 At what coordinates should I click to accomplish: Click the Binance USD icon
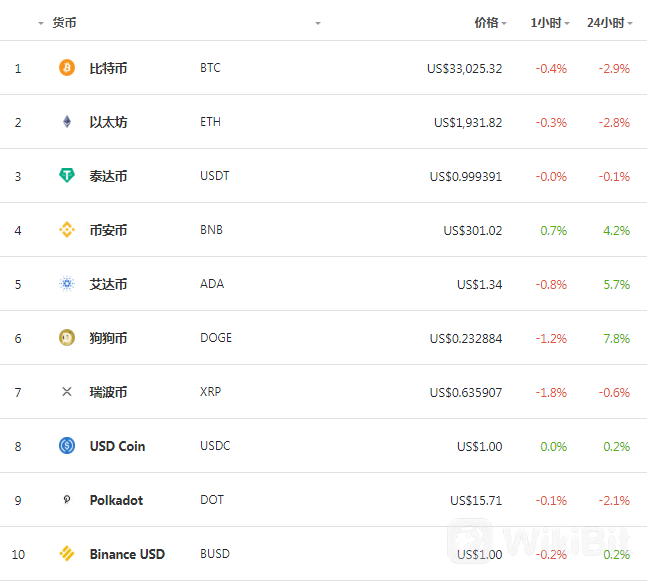pyautogui.click(x=67, y=554)
